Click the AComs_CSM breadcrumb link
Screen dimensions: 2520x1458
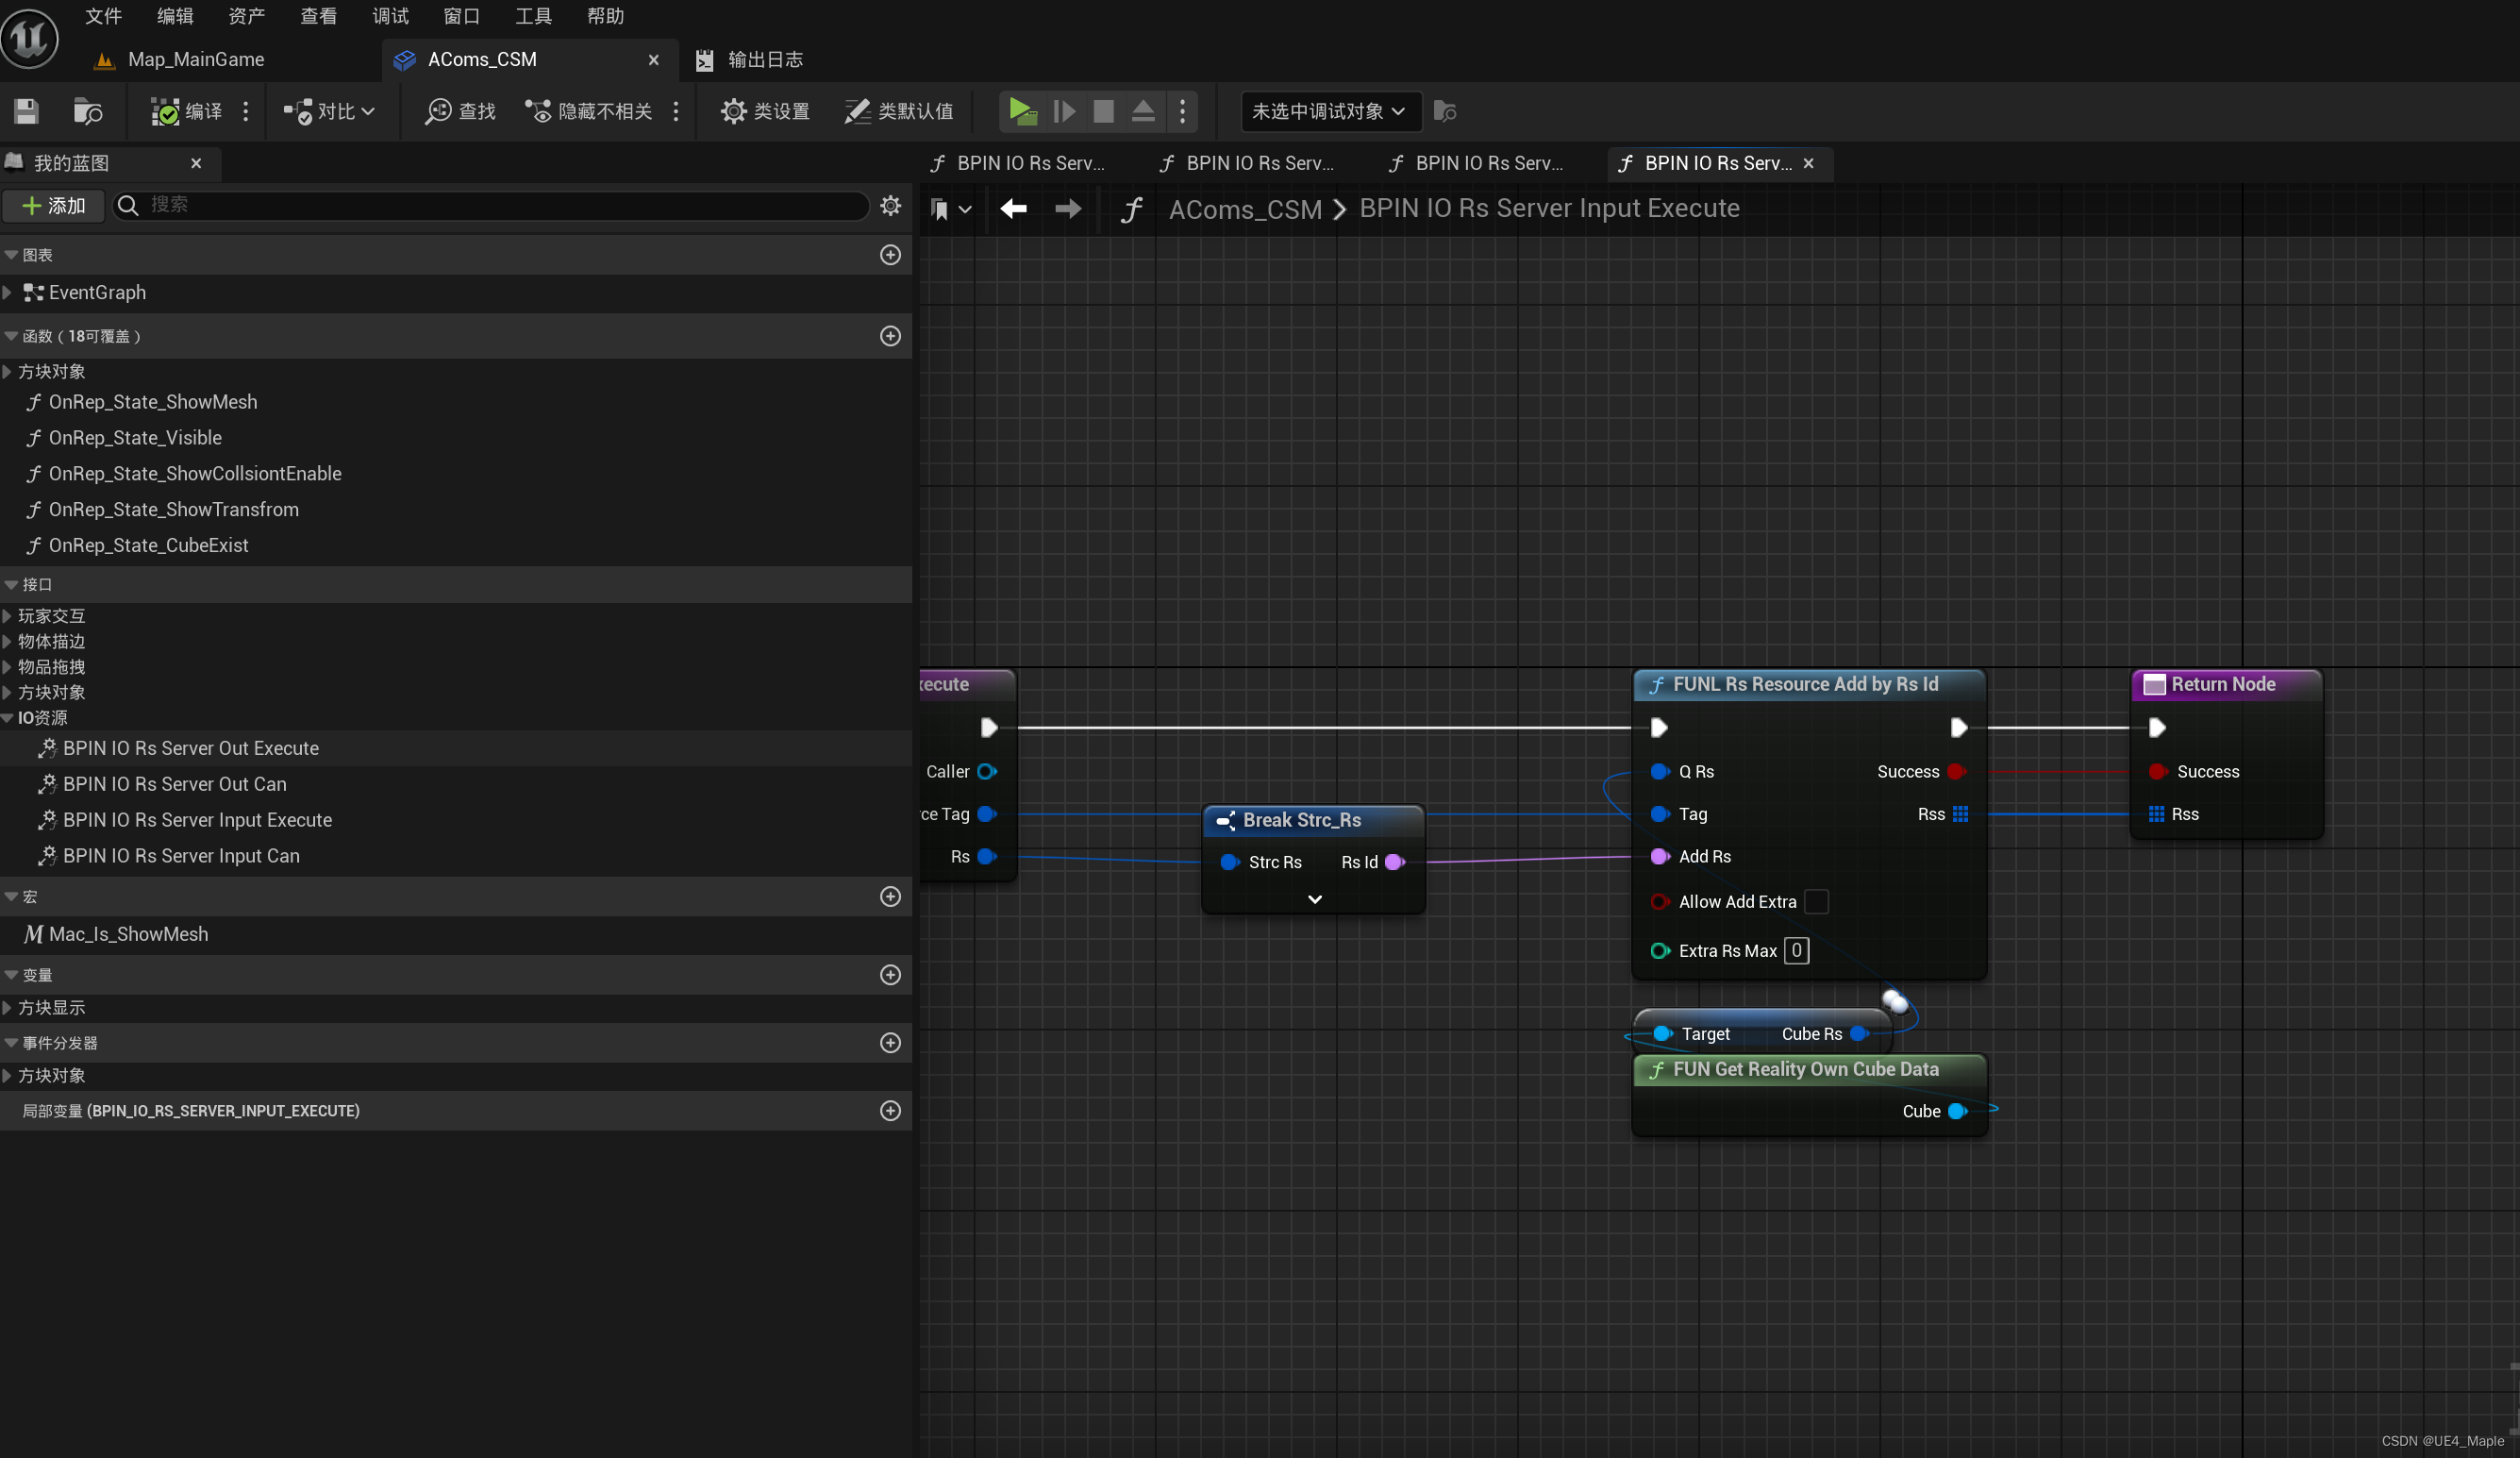coord(1244,209)
